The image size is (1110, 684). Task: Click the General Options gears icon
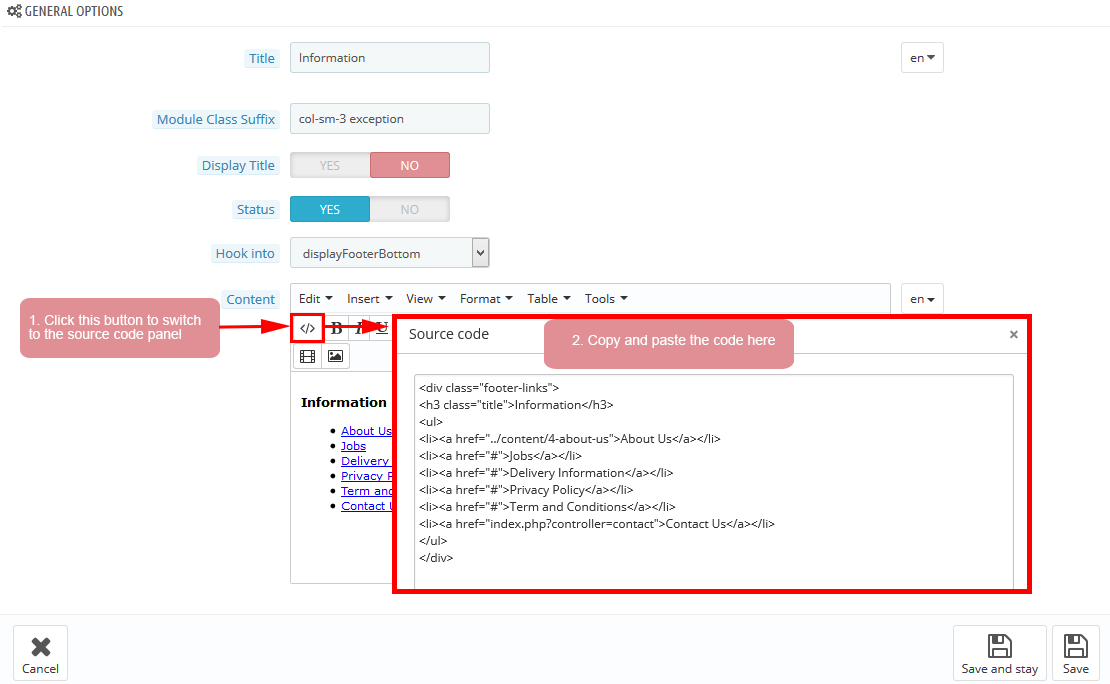(x=14, y=11)
